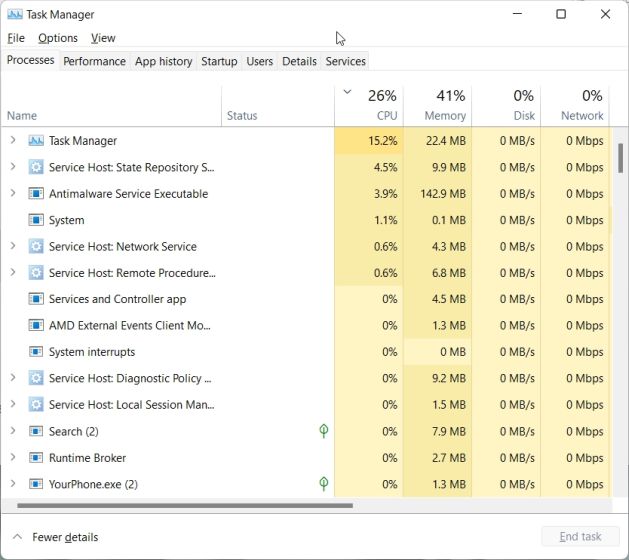Expand Service Host: Diagnostic Policy entry

click(x=13, y=378)
